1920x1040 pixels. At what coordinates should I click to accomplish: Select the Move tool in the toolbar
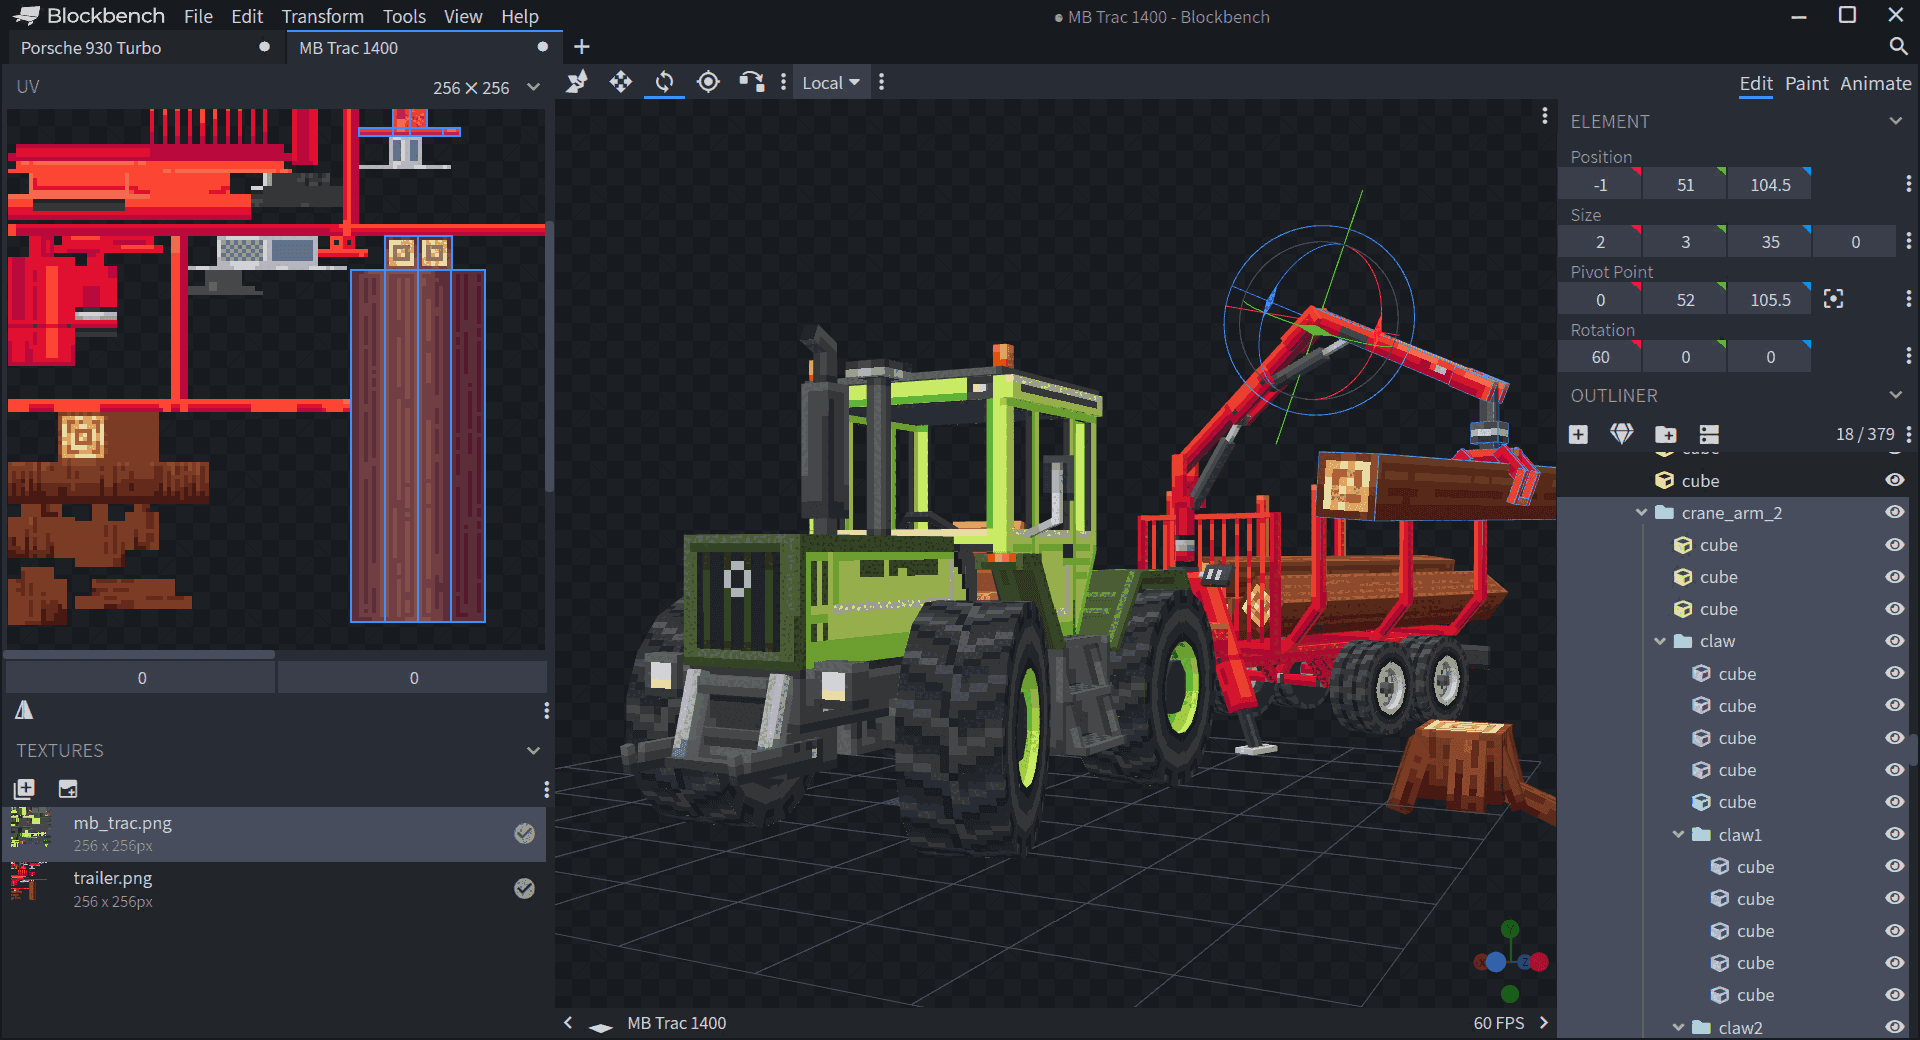(621, 82)
